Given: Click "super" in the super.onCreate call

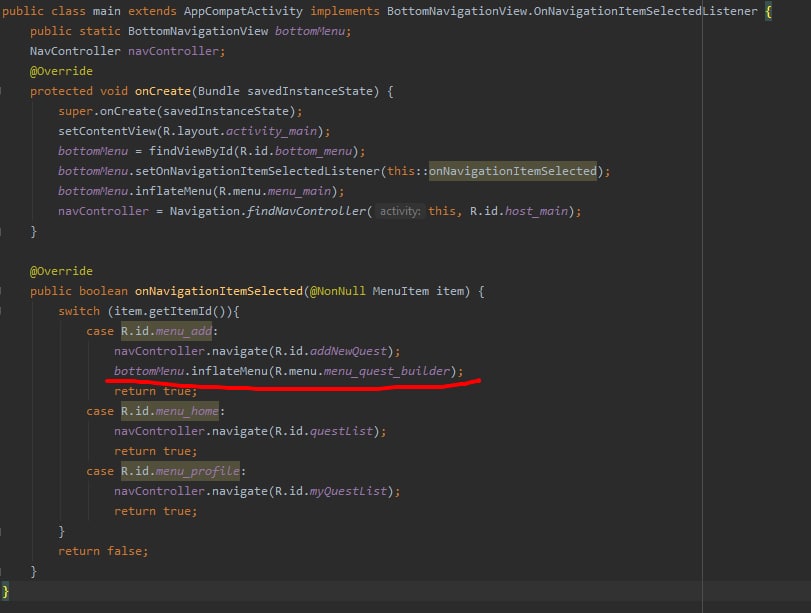Looking at the screenshot, I should click(x=75, y=111).
